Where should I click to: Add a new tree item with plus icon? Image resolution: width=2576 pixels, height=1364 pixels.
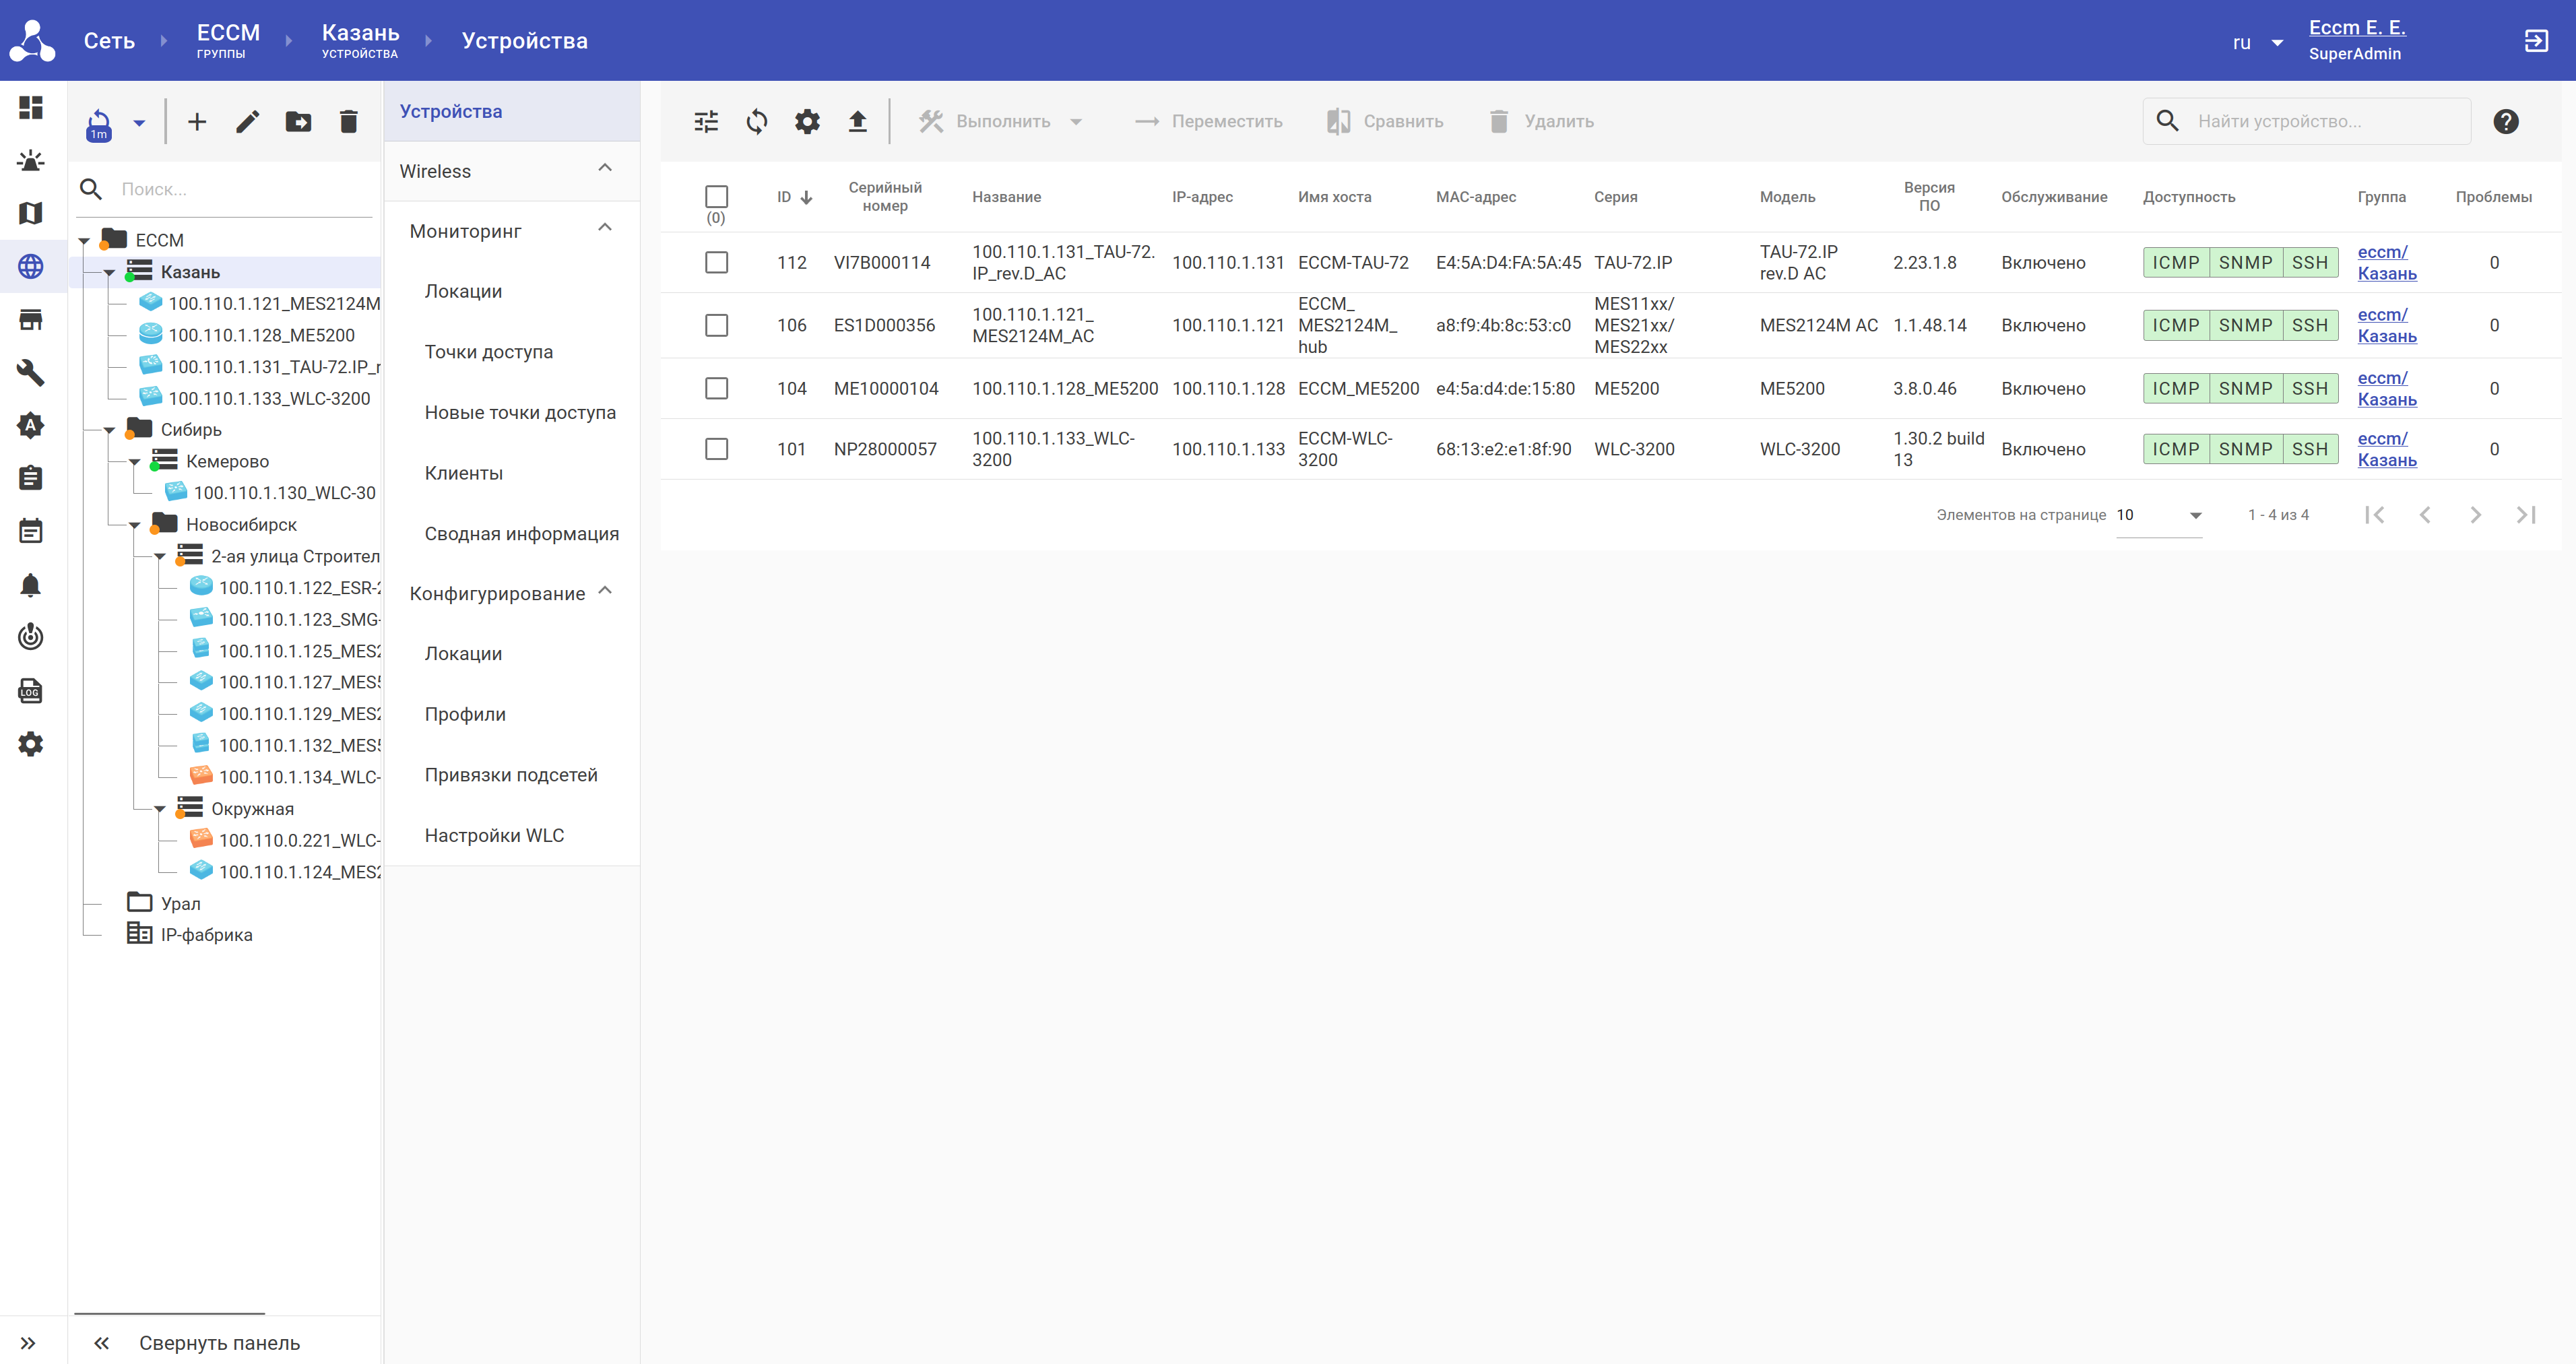(197, 122)
